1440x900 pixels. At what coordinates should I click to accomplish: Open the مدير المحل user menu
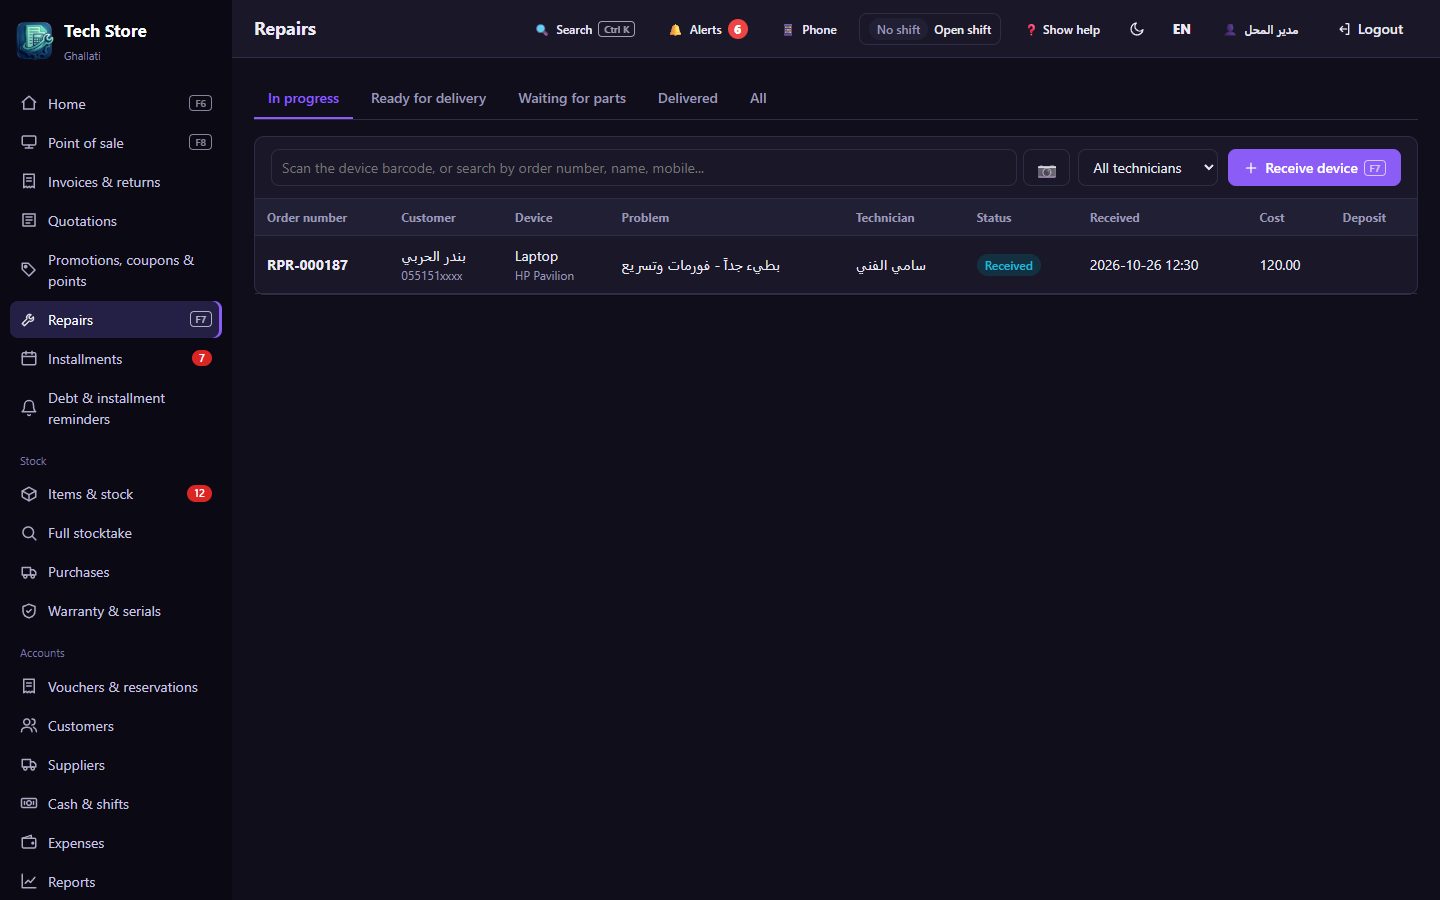point(1261,30)
